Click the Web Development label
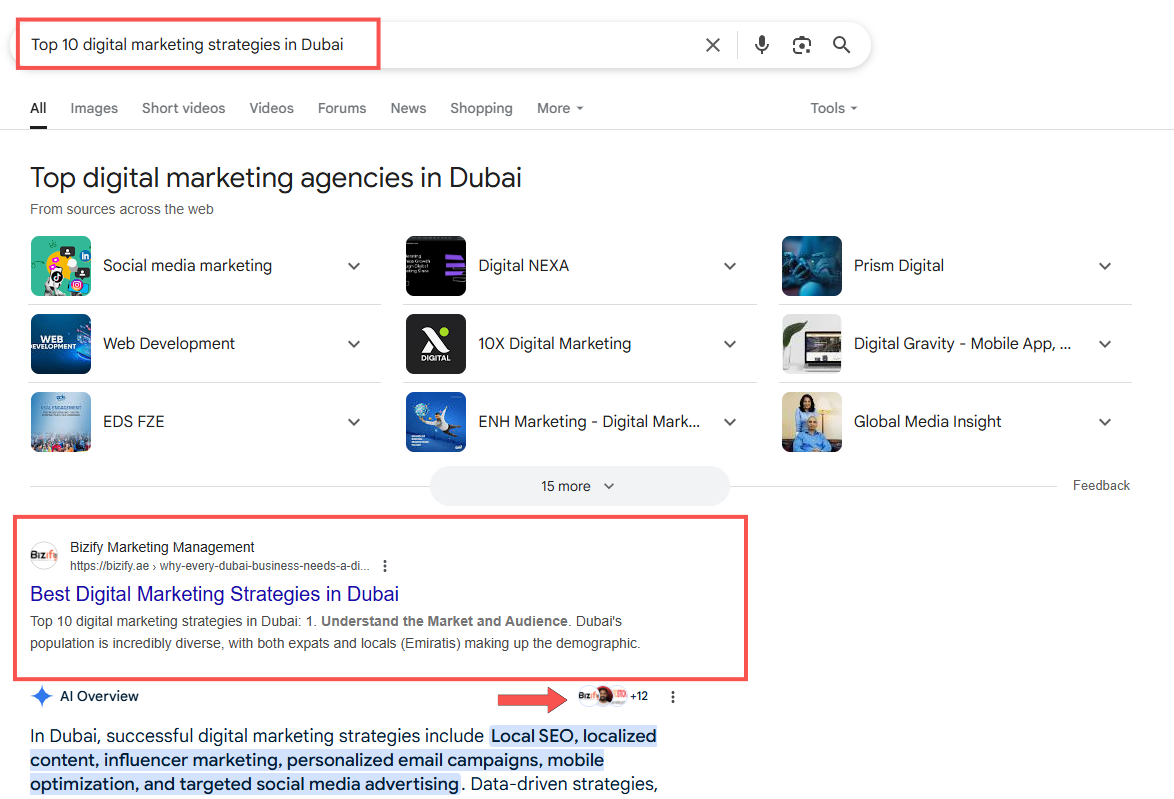 tap(169, 344)
